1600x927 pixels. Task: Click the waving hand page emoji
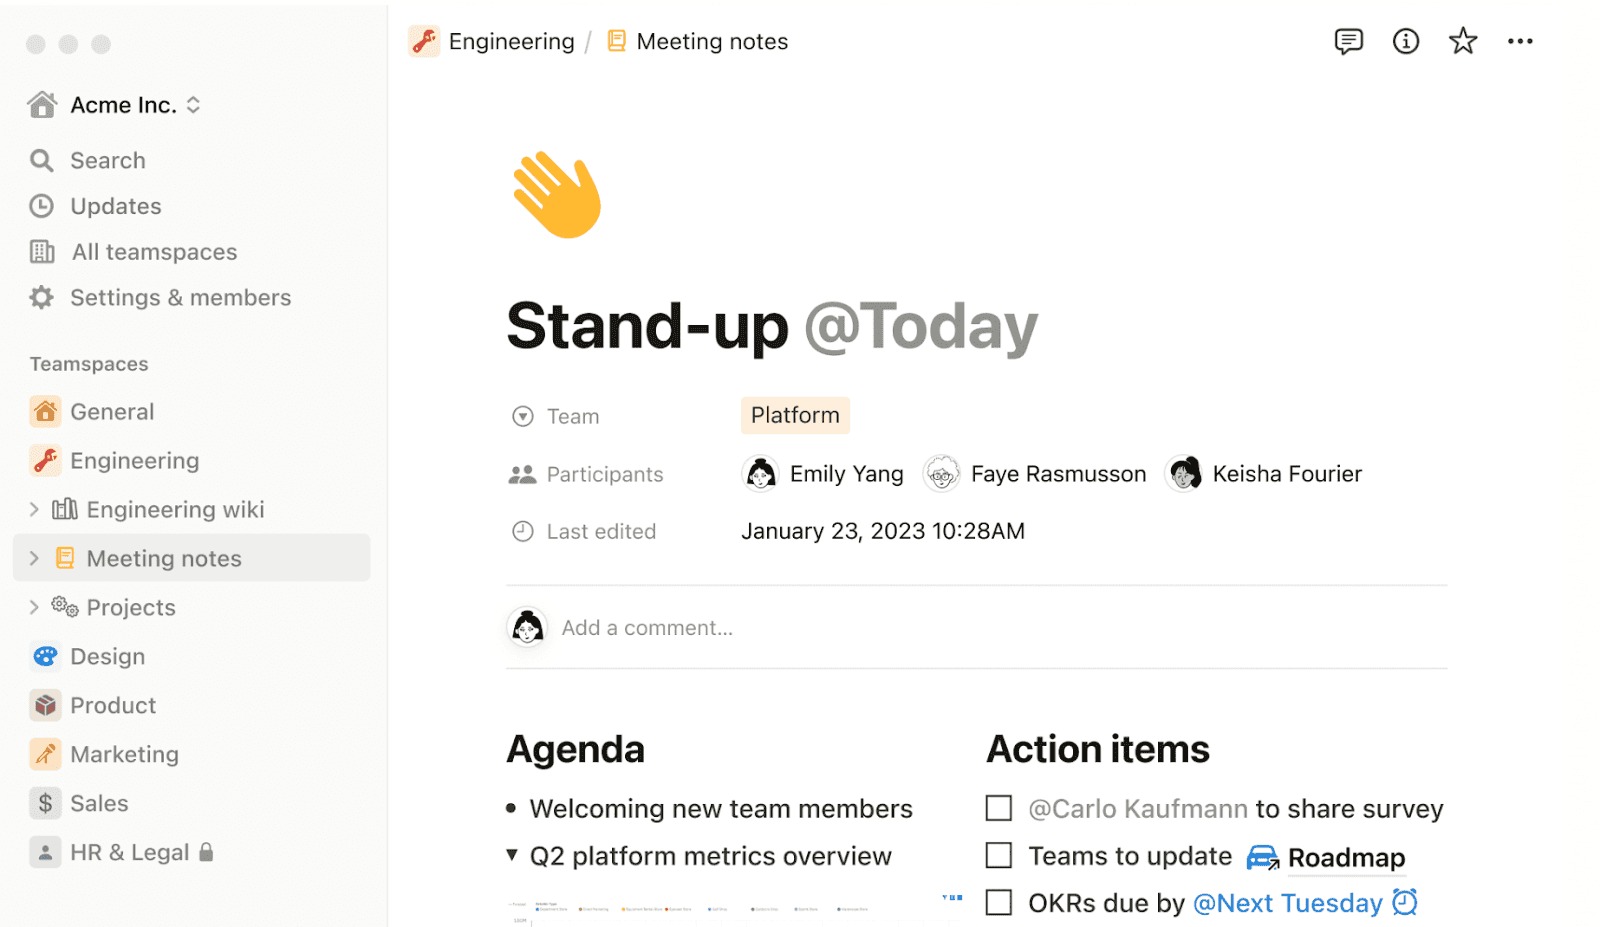pyautogui.click(x=557, y=195)
